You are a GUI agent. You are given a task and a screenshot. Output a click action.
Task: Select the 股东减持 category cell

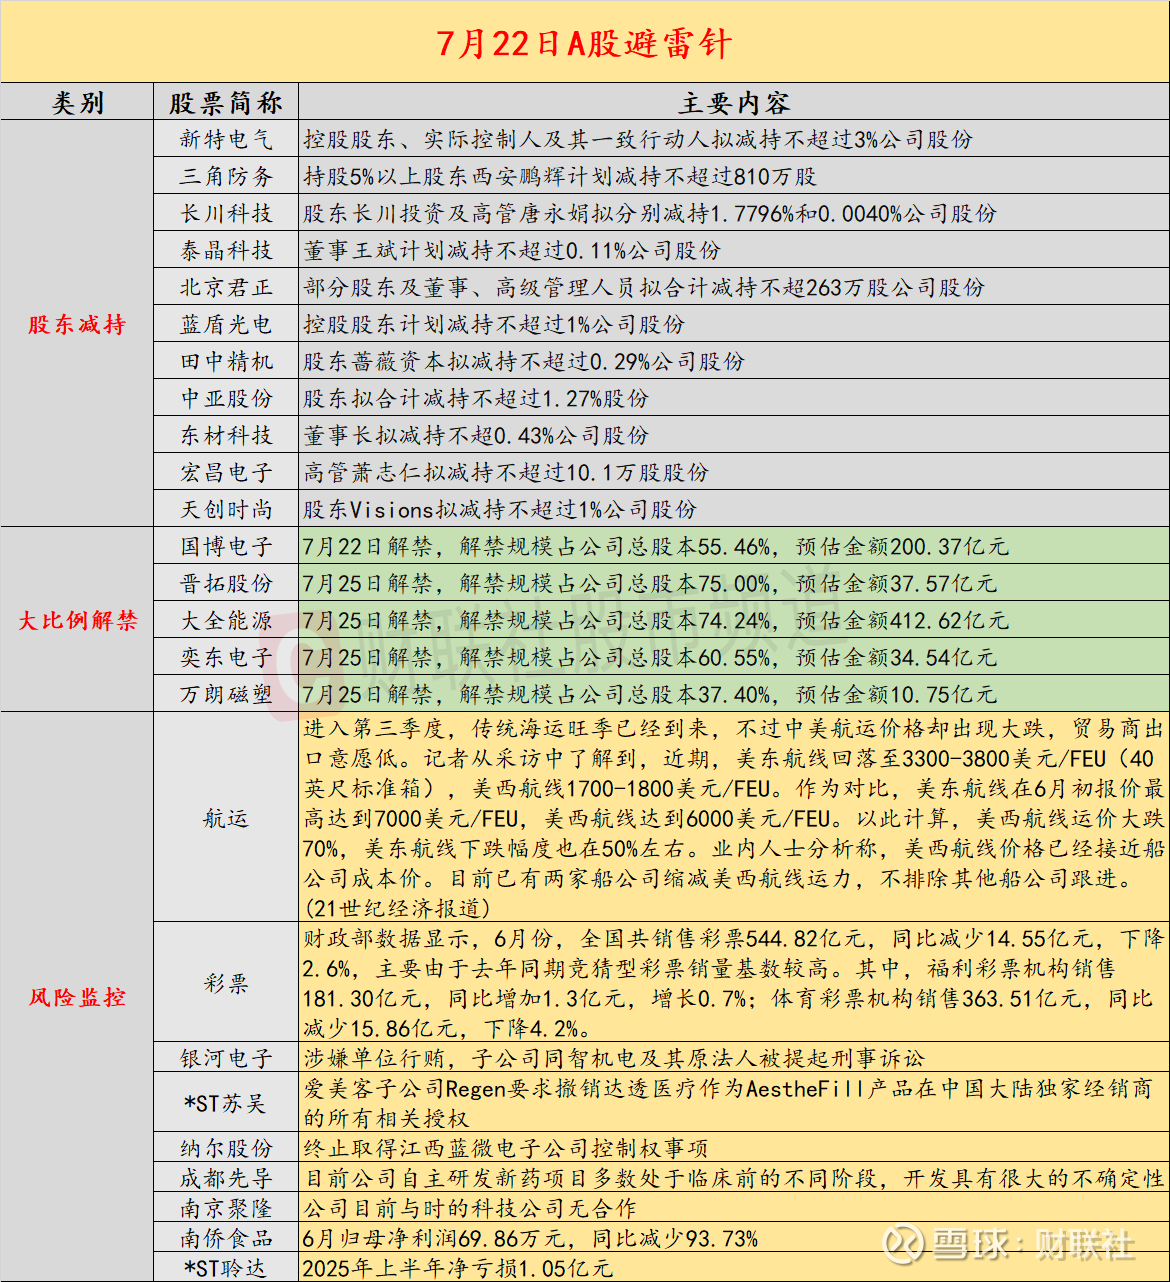77,324
